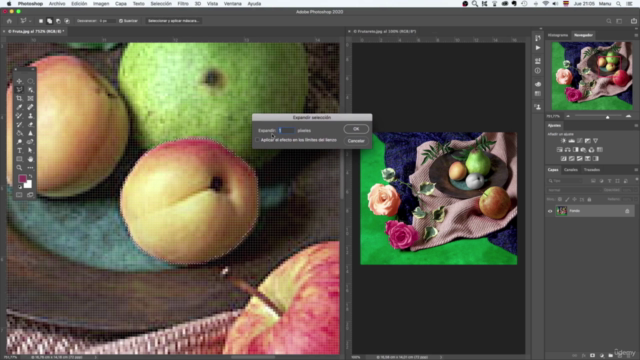This screenshot has width=640, height=360.
Task: Select the Polygonal Lasso tool
Action: point(19,90)
